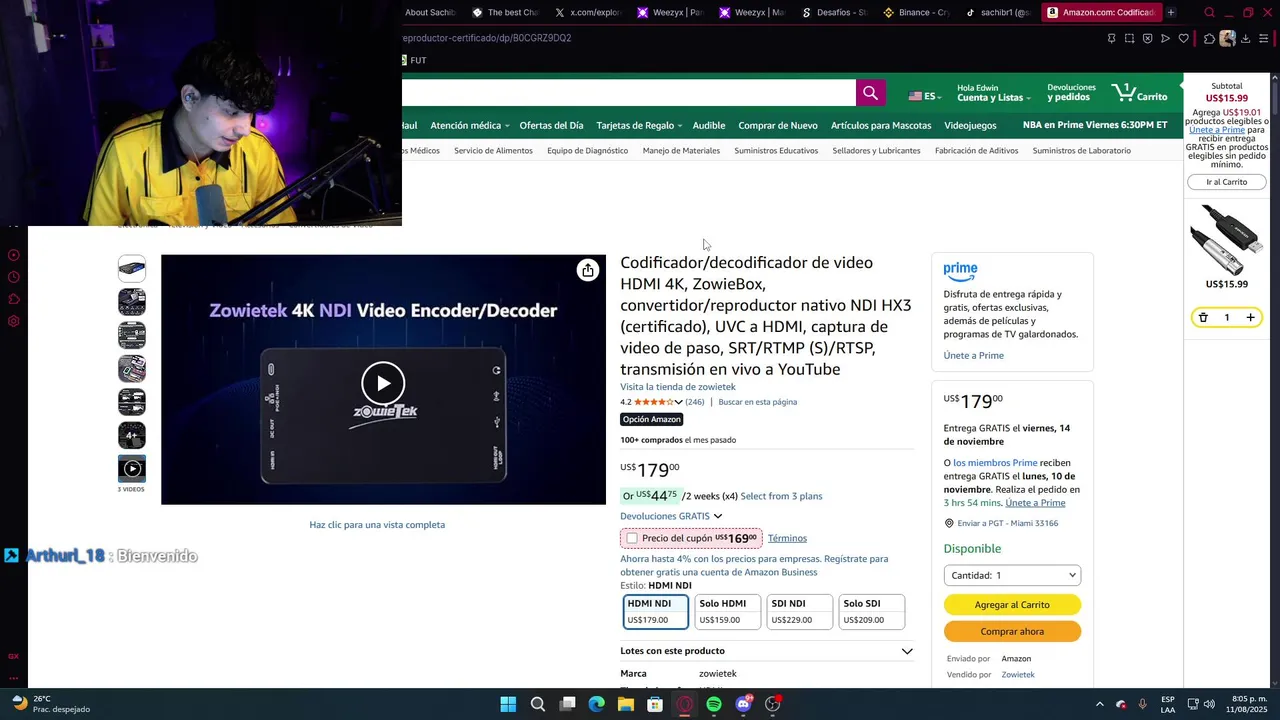Open Audible nav item
Viewport: 1280px width, 720px height.
point(709,125)
